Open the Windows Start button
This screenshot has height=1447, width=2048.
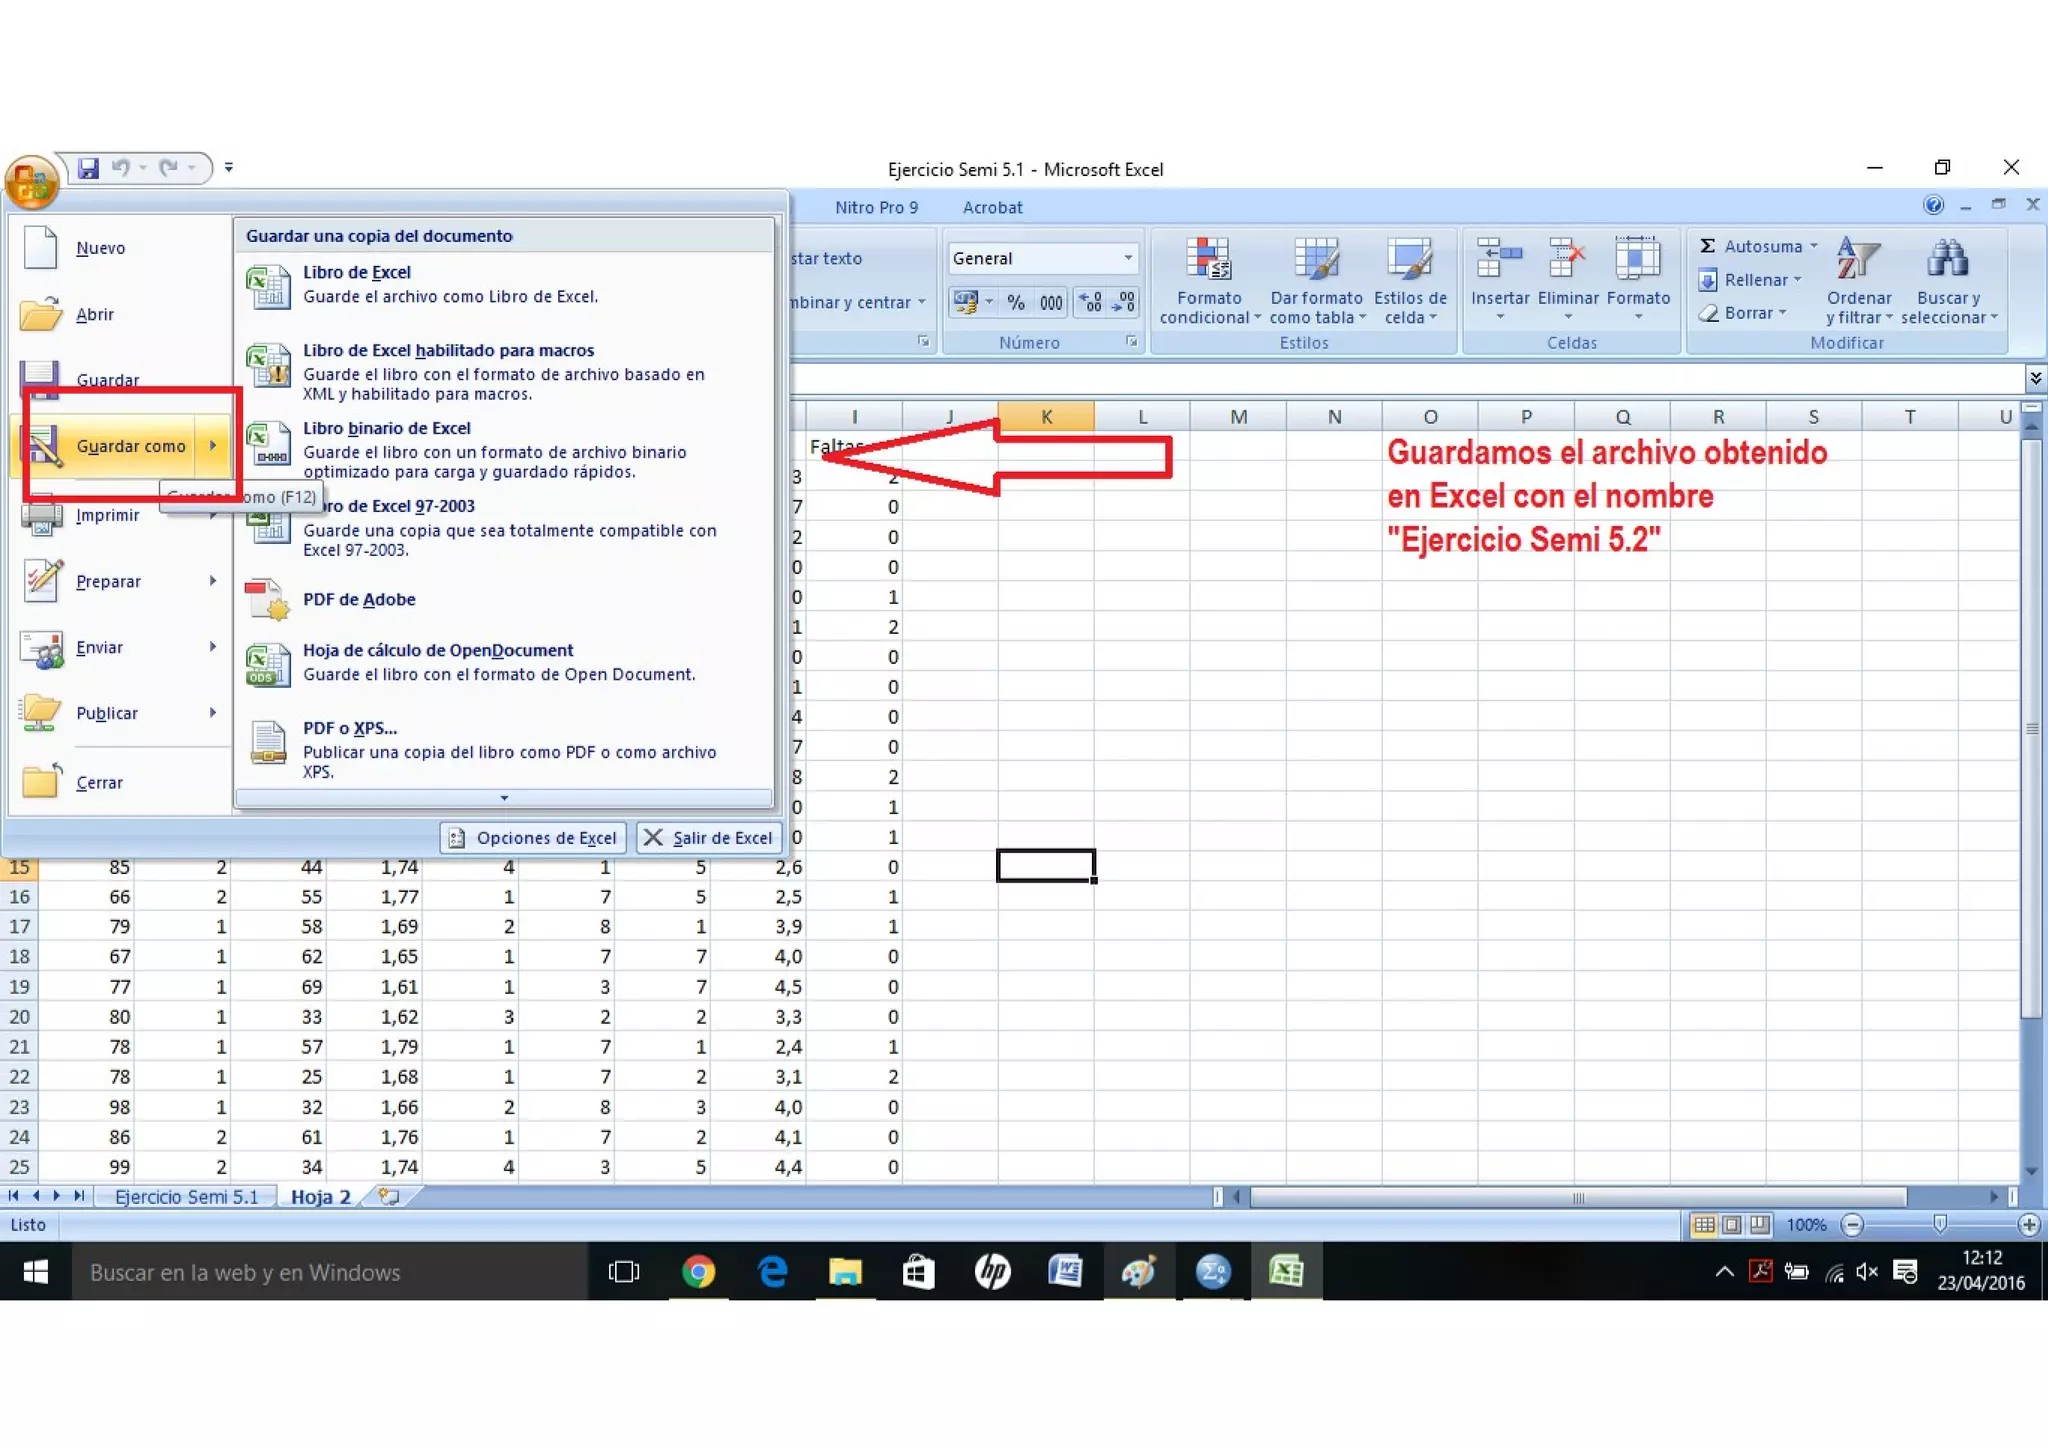click(36, 1272)
